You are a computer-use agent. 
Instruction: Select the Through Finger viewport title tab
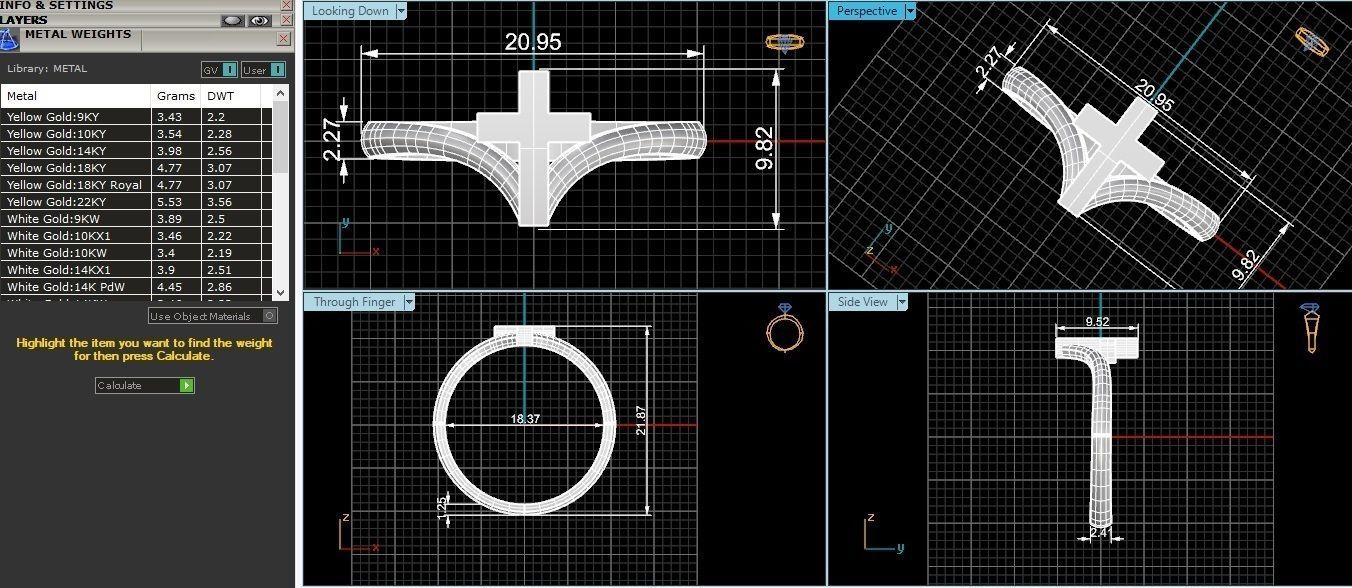coord(353,302)
